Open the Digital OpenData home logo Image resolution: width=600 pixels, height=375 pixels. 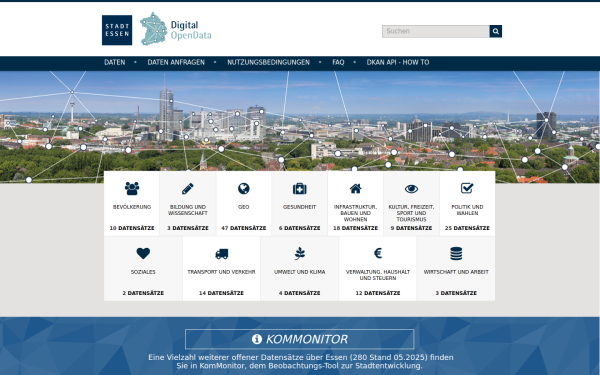point(176,29)
